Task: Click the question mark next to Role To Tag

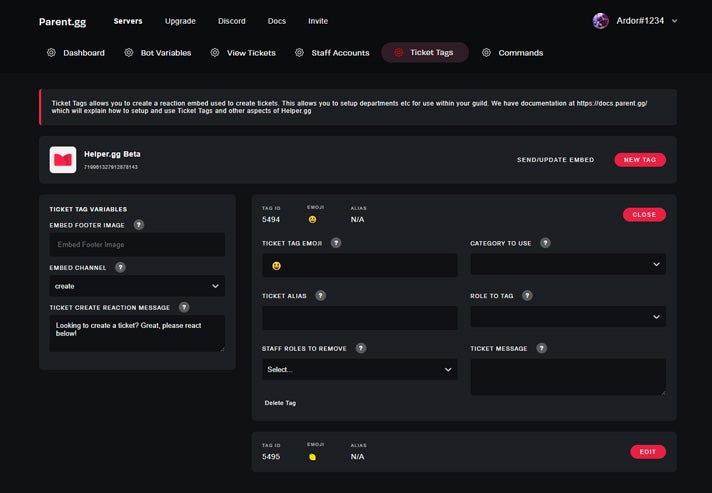Action: click(x=527, y=296)
